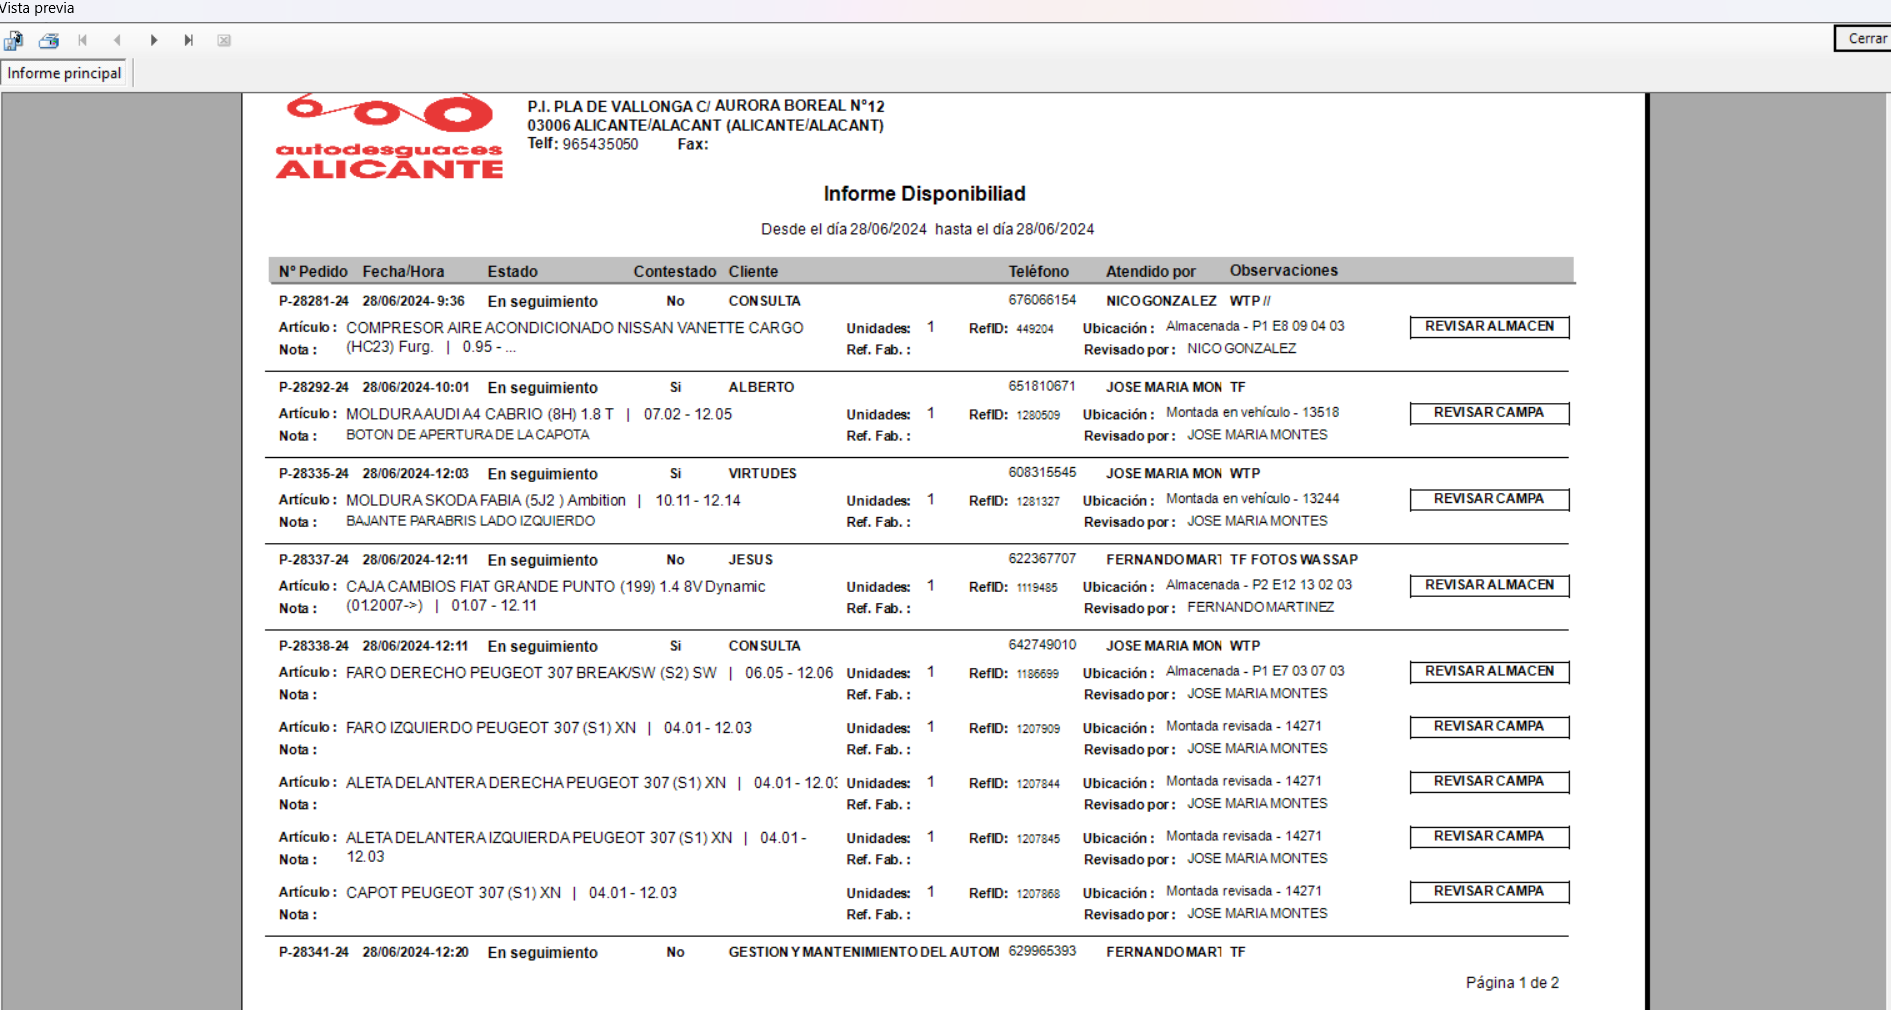Open the print dialog via the printer icon
This screenshot has height=1010, width=1891.
coord(48,40)
